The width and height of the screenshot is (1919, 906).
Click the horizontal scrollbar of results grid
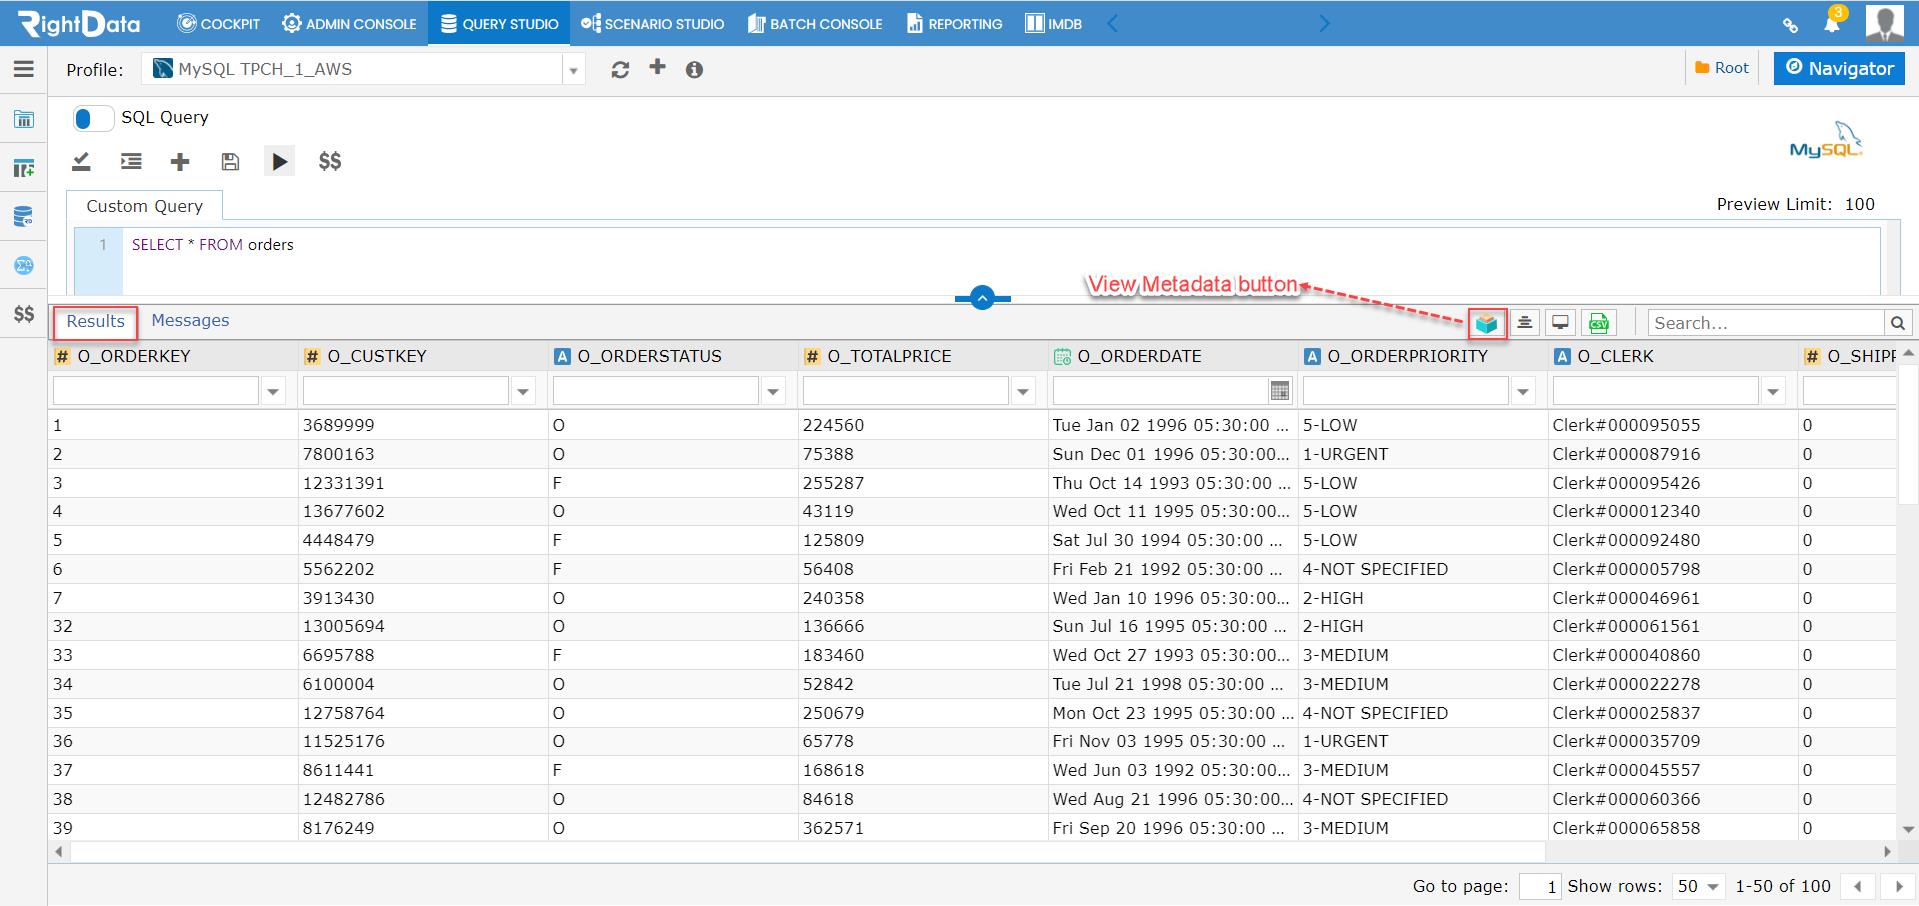pos(808,852)
